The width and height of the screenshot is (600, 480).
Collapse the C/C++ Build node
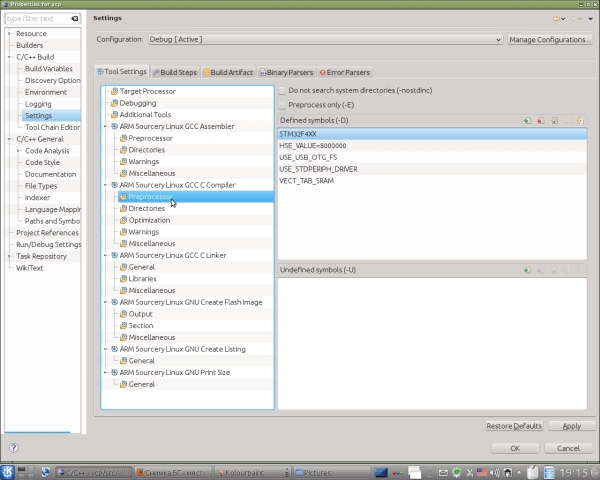coord(10,57)
